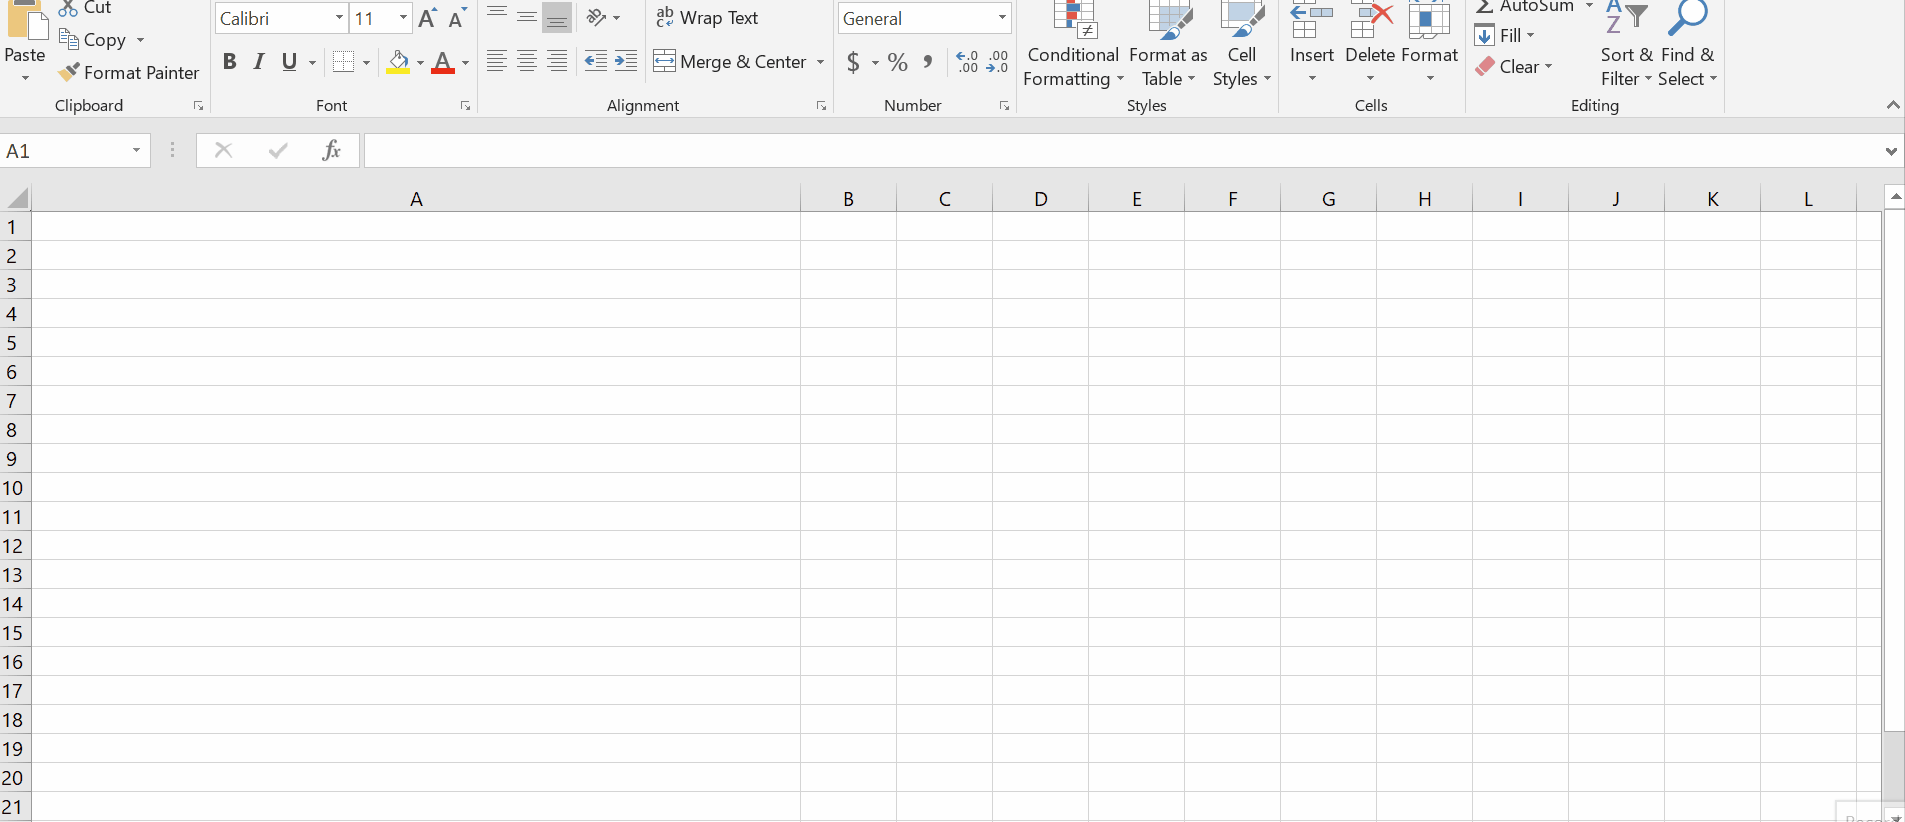
Task: Open the font size 11 dropdown
Action: [x=403, y=18]
